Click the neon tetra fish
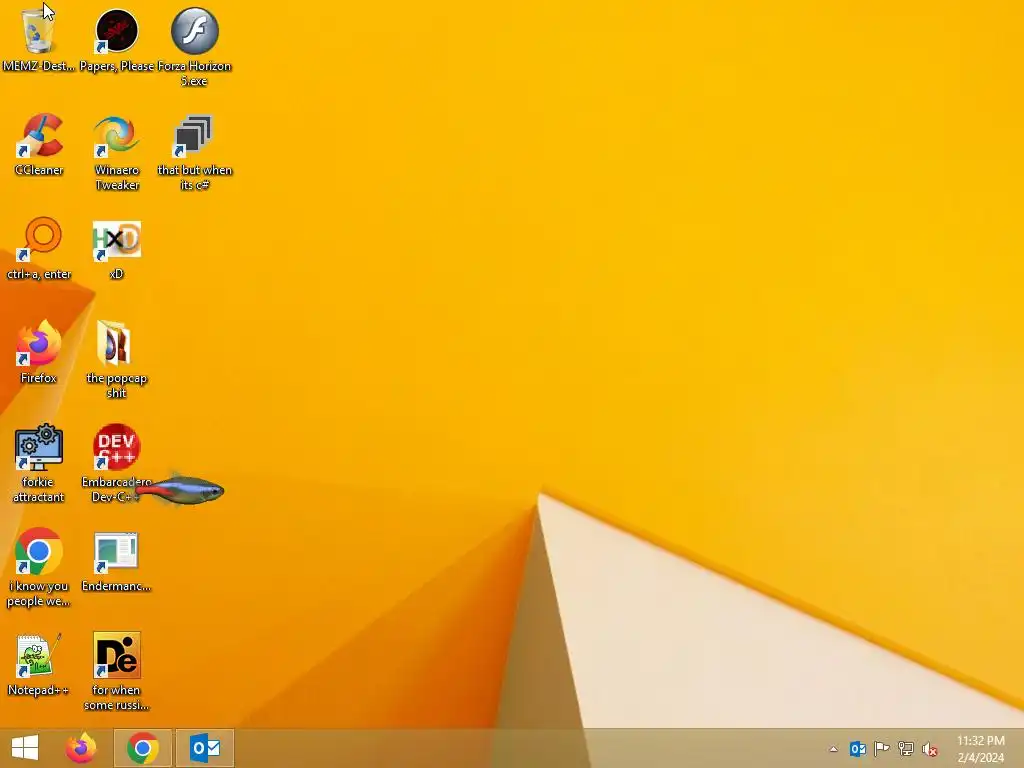The width and height of the screenshot is (1024, 768). click(x=180, y=490)
